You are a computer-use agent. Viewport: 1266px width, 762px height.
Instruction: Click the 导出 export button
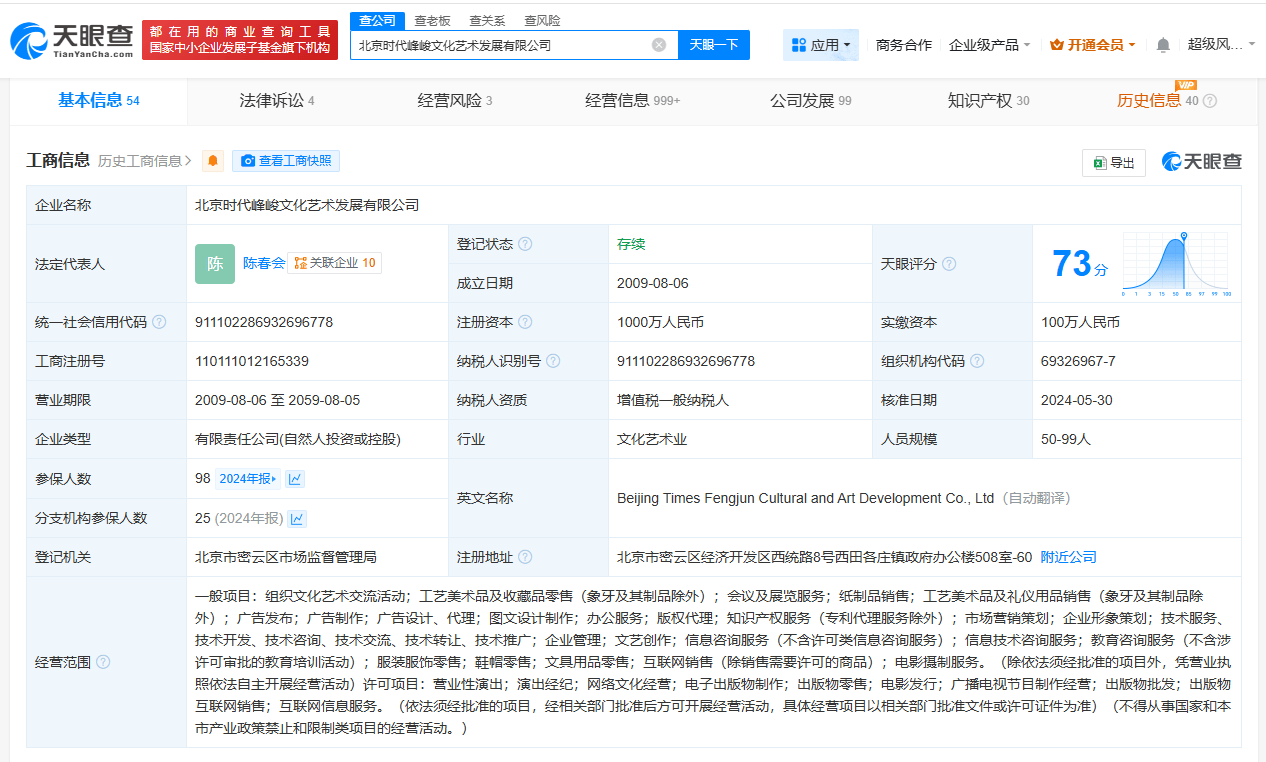(x=1114, y=163)
